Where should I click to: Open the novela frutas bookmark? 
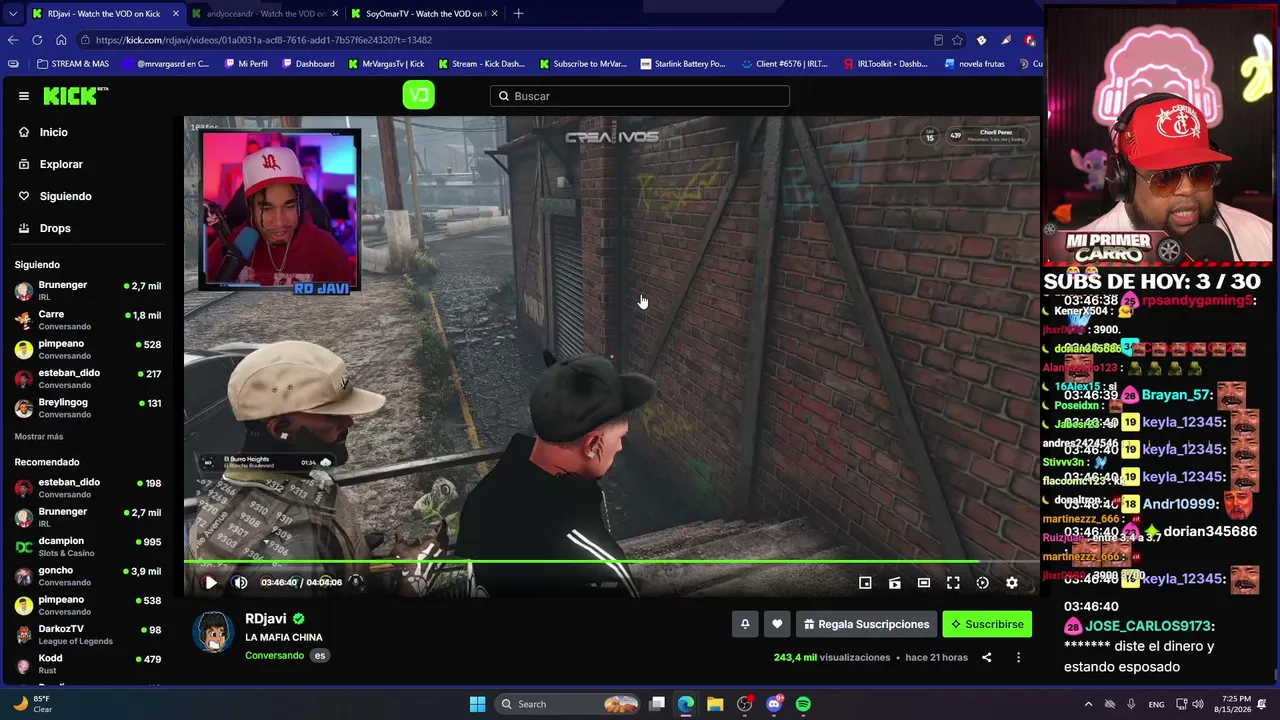(x=975, y=64)
